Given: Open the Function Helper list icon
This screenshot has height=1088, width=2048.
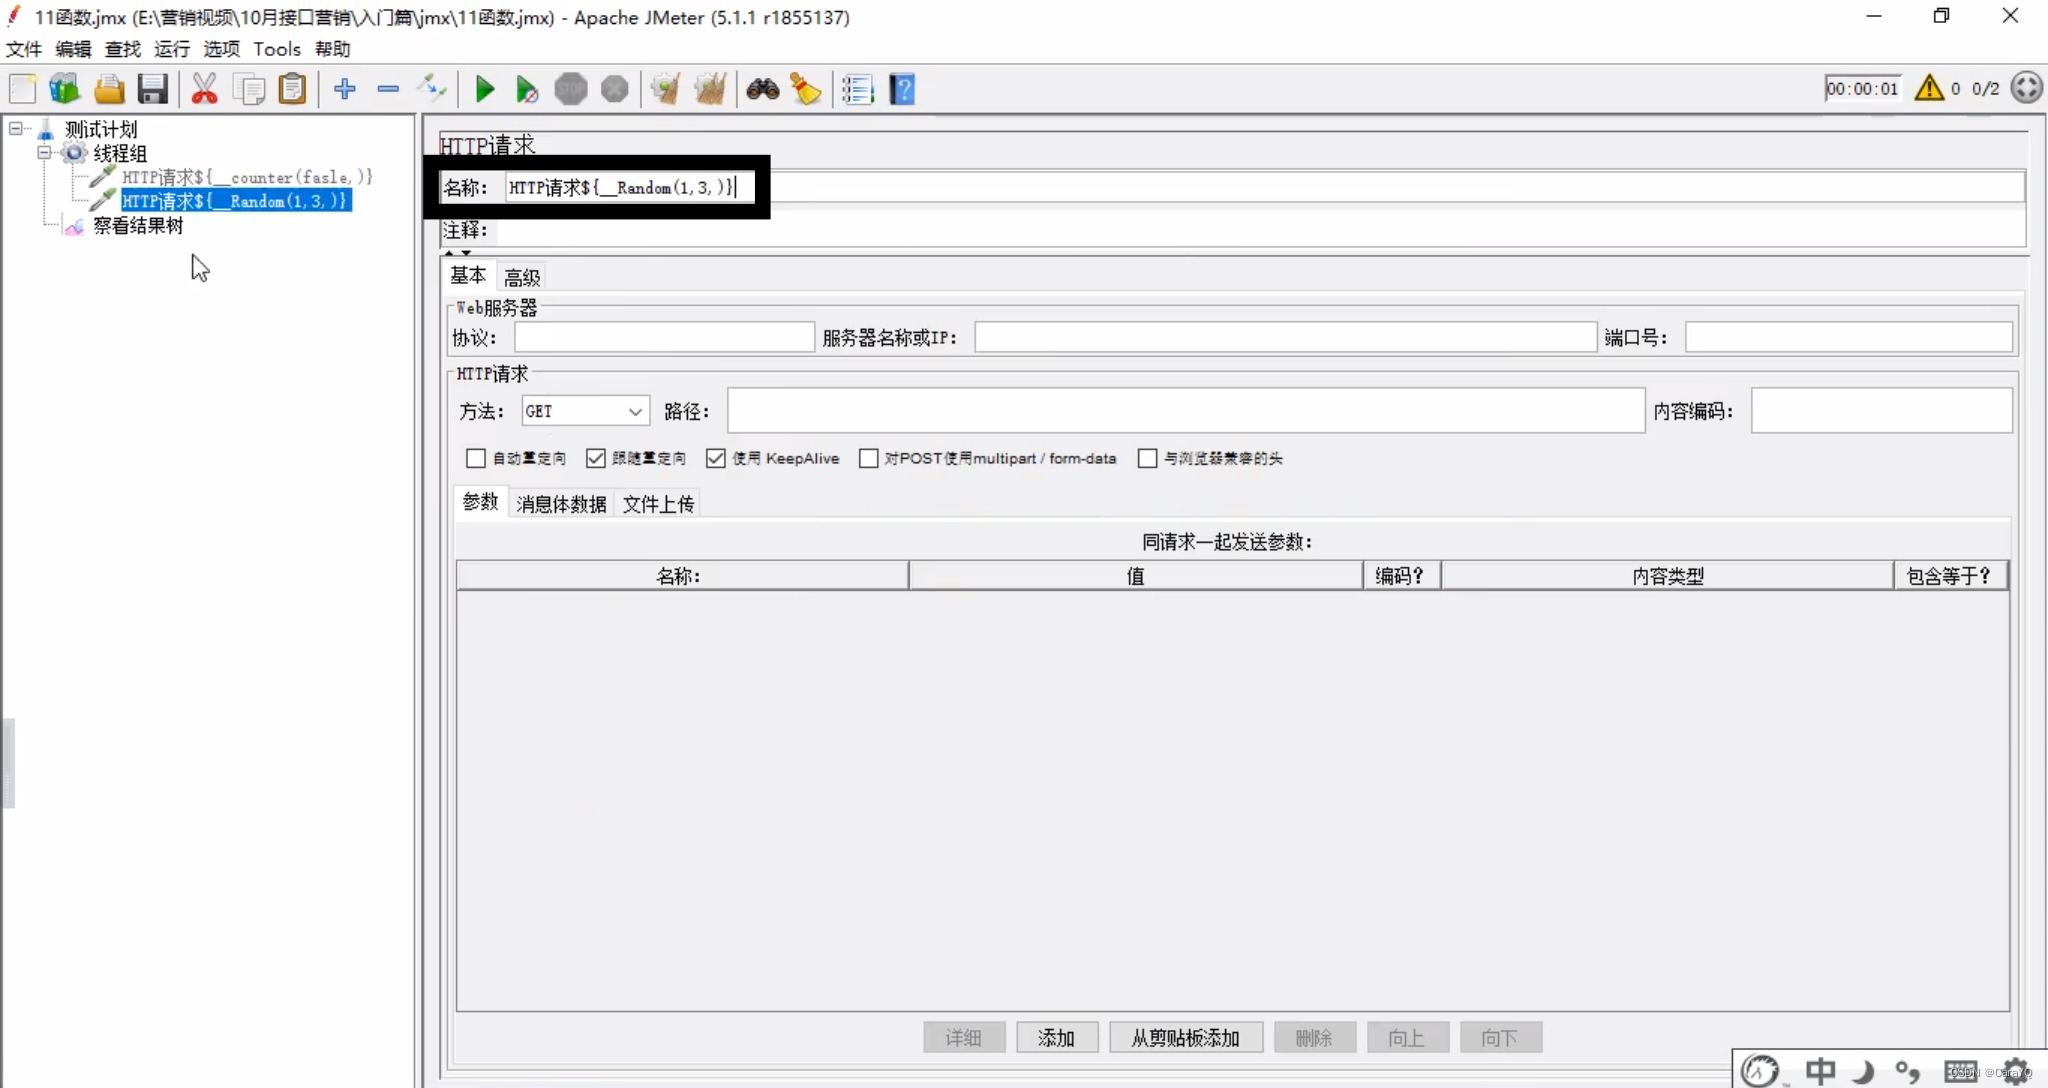Looking at the screenshot, I should tap(858, 89).
